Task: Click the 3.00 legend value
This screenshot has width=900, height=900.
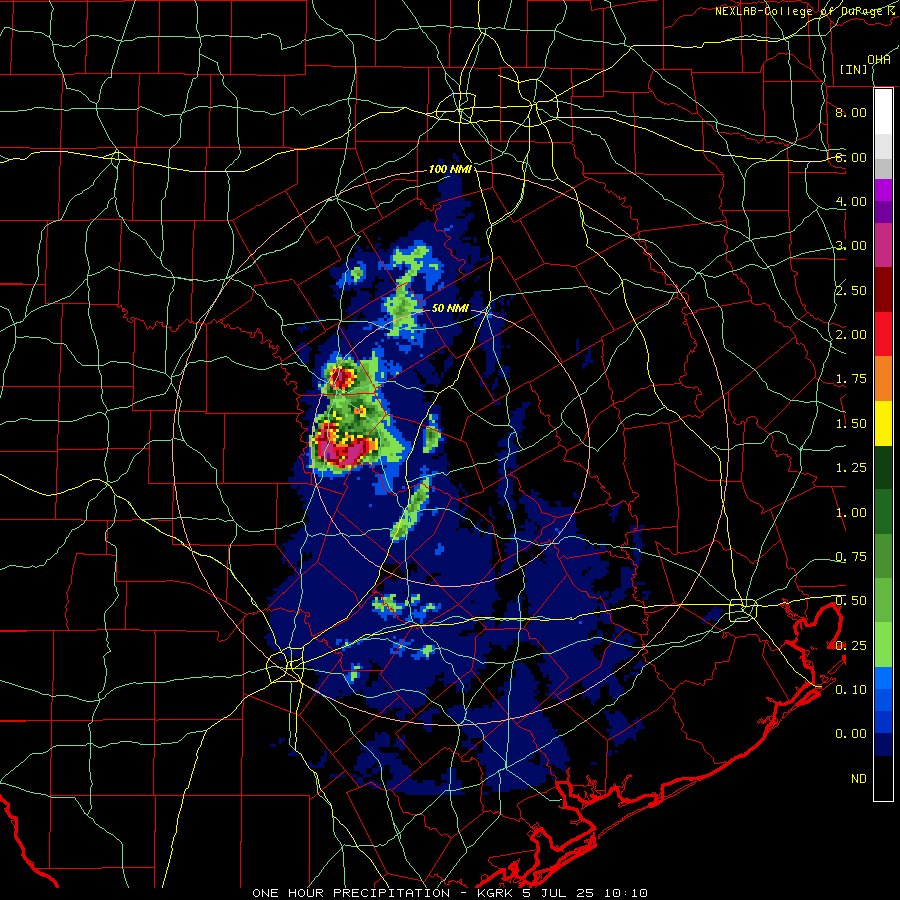Action: tap(851, 246)
